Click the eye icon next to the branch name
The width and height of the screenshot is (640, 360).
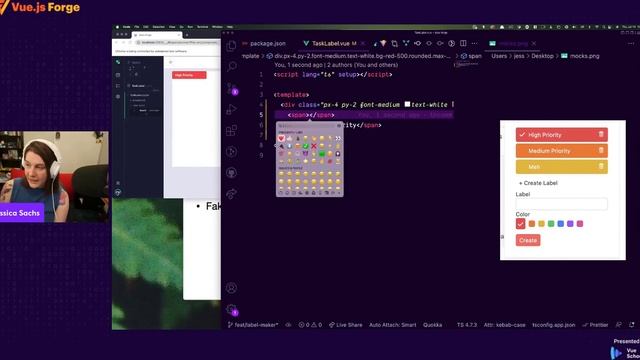(288, 325)
